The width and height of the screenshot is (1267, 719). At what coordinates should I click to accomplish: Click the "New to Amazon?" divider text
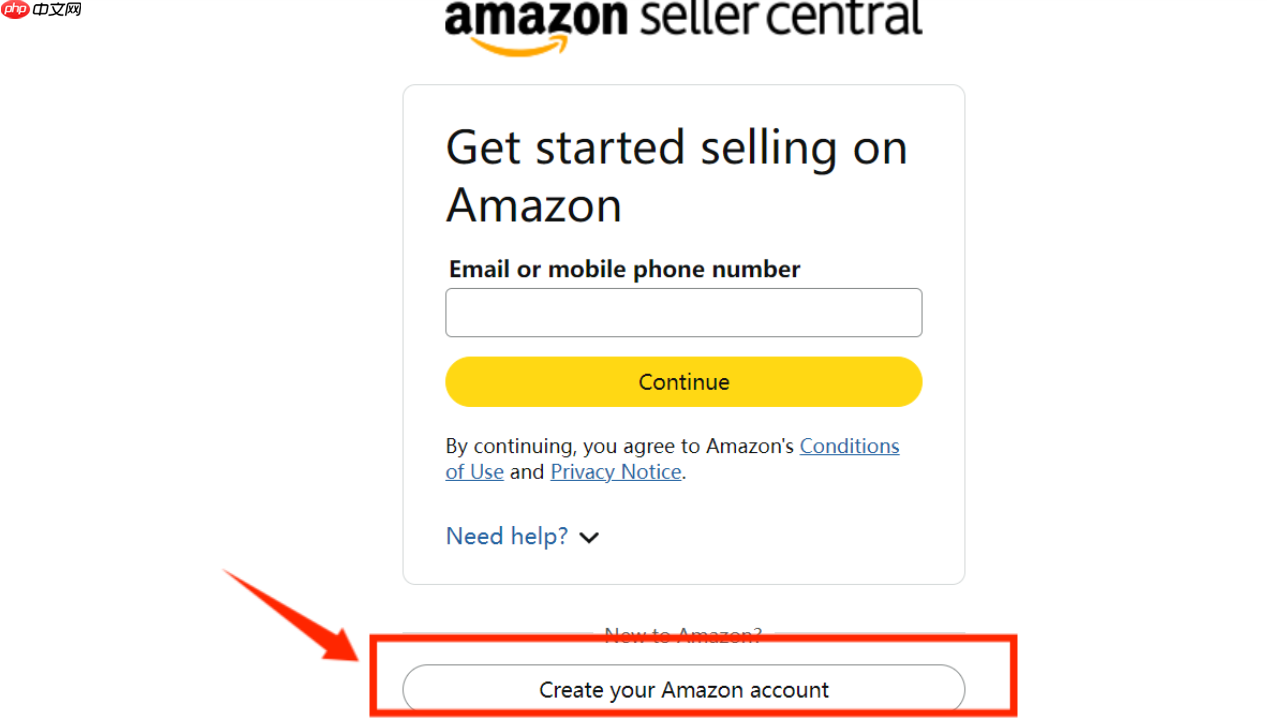pos(683,635)
